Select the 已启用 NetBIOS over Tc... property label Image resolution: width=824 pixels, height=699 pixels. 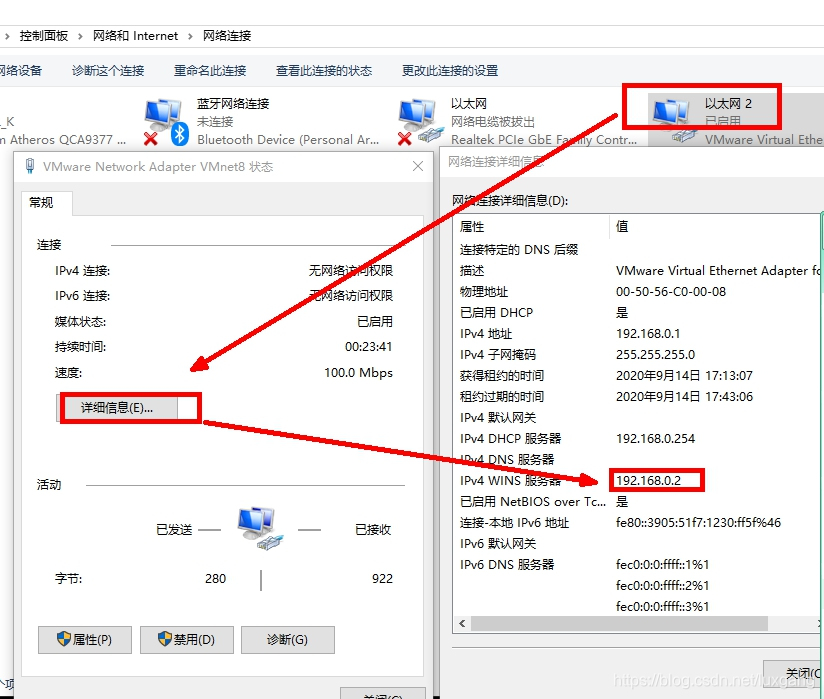coord(532,502)
